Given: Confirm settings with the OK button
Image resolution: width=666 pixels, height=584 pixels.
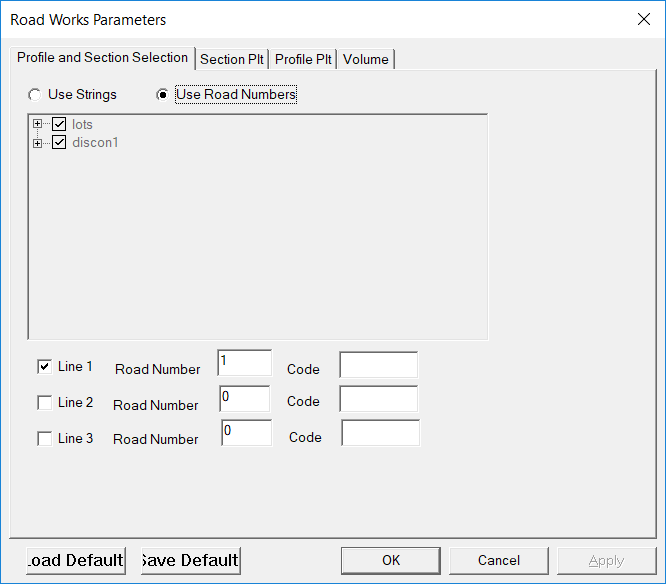Looking at the screenshot, I should coord(391,560).
